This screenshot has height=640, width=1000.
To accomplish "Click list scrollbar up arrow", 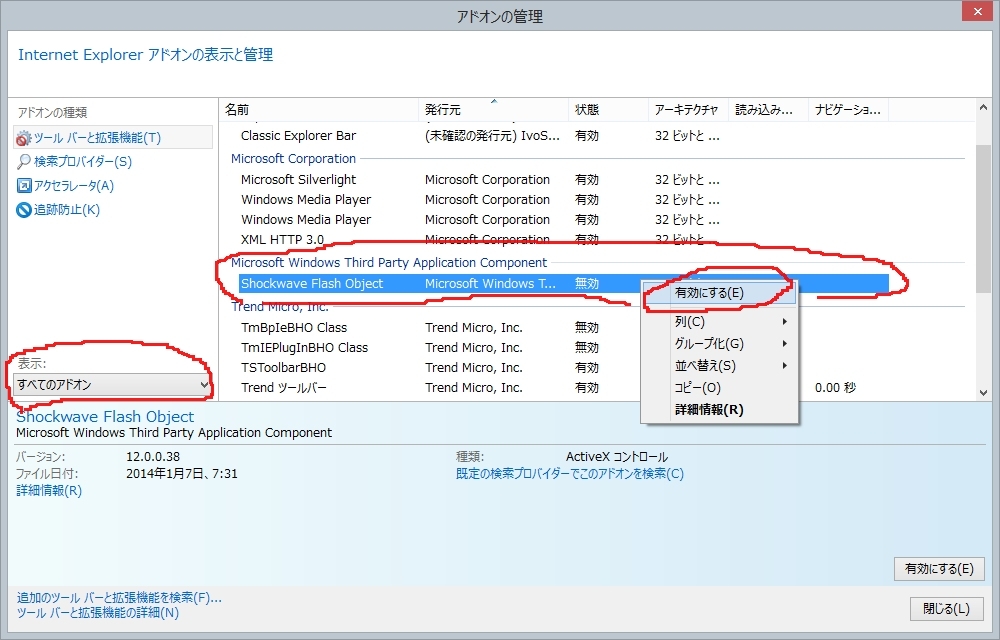I will coord(983,108).
